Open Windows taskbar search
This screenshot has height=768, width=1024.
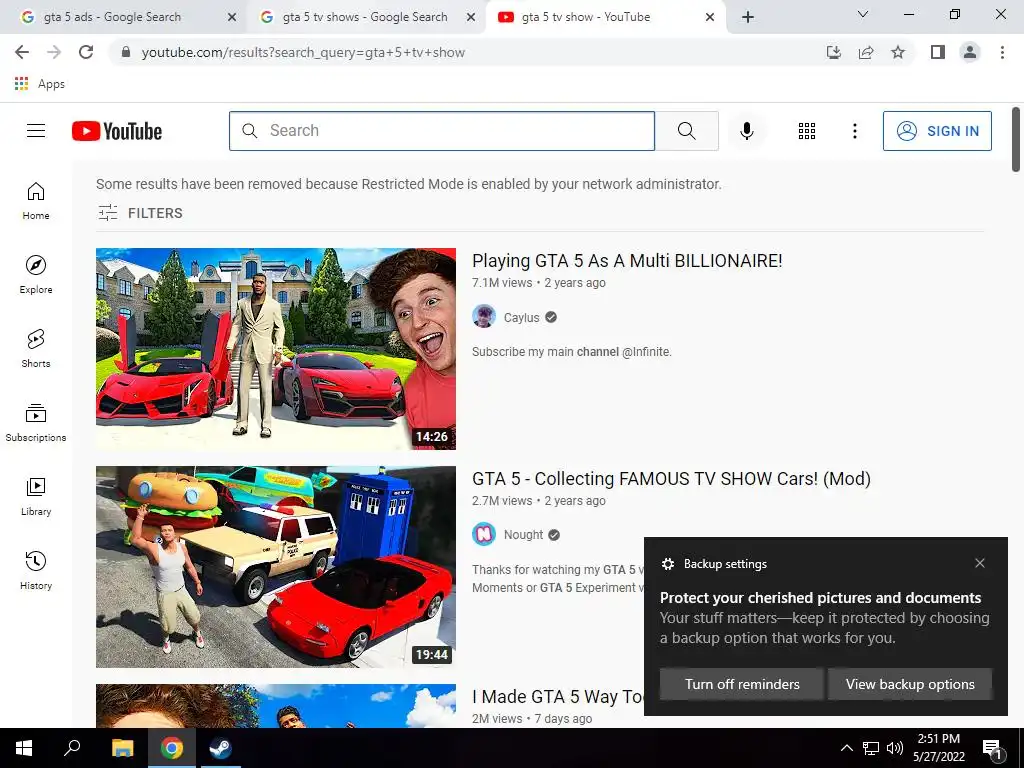[x=72, y=748]
